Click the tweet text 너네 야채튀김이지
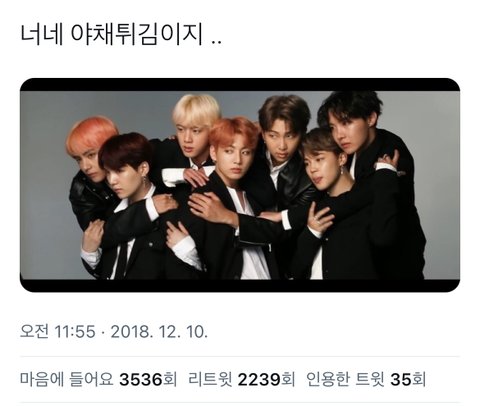This screenshot has height=406, width=480. click(x=112, y=34)
